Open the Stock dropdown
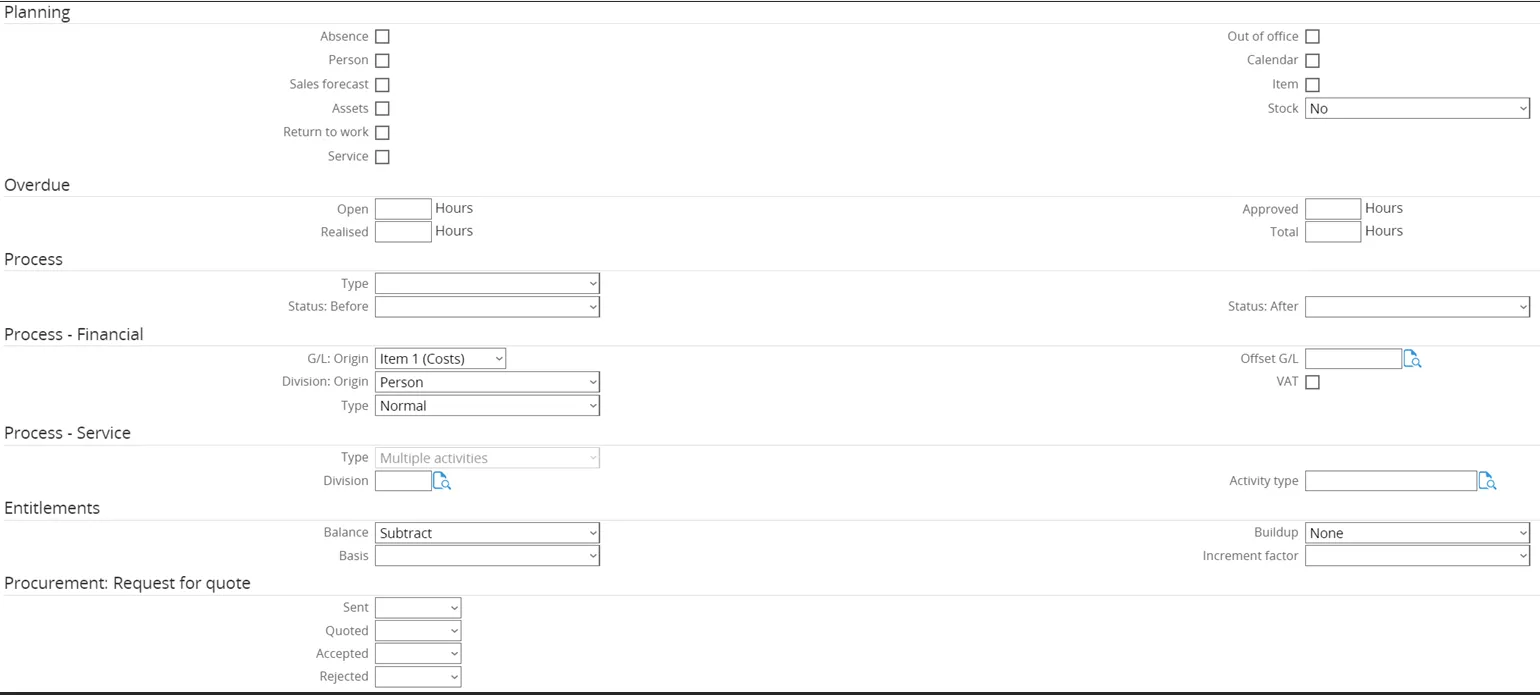This screenshot has height=695, width=1540. [1417, 109]
